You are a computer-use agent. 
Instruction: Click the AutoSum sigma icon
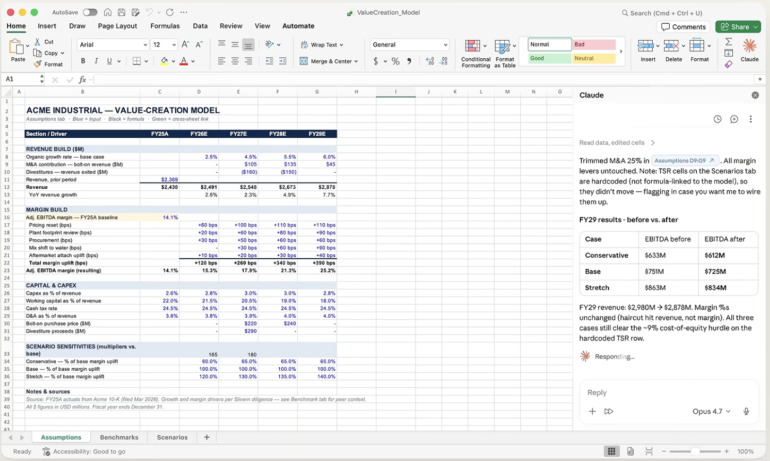pyautogui.click(x=729, y=41)
